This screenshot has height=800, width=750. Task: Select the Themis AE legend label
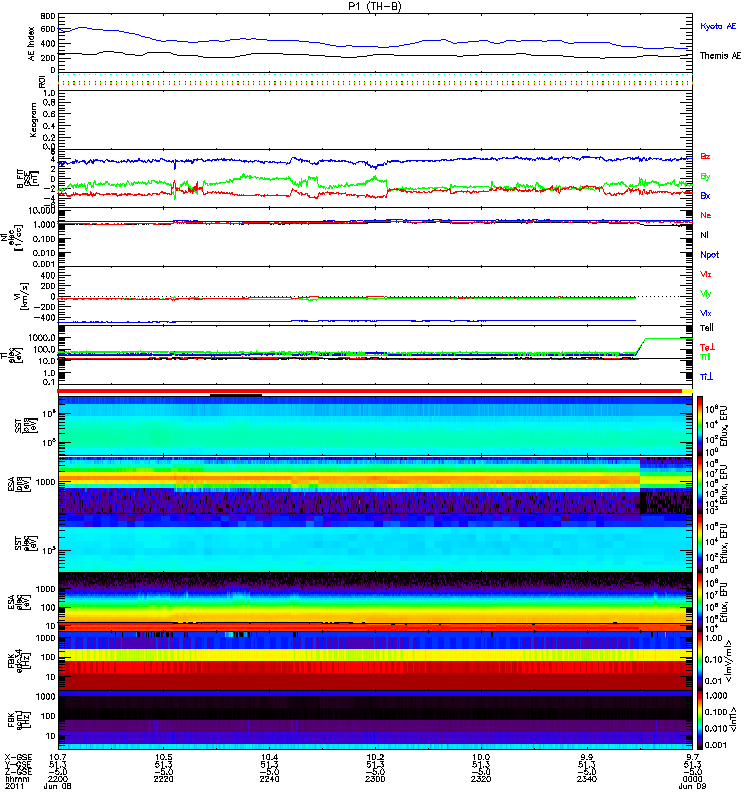click(720, 56)
